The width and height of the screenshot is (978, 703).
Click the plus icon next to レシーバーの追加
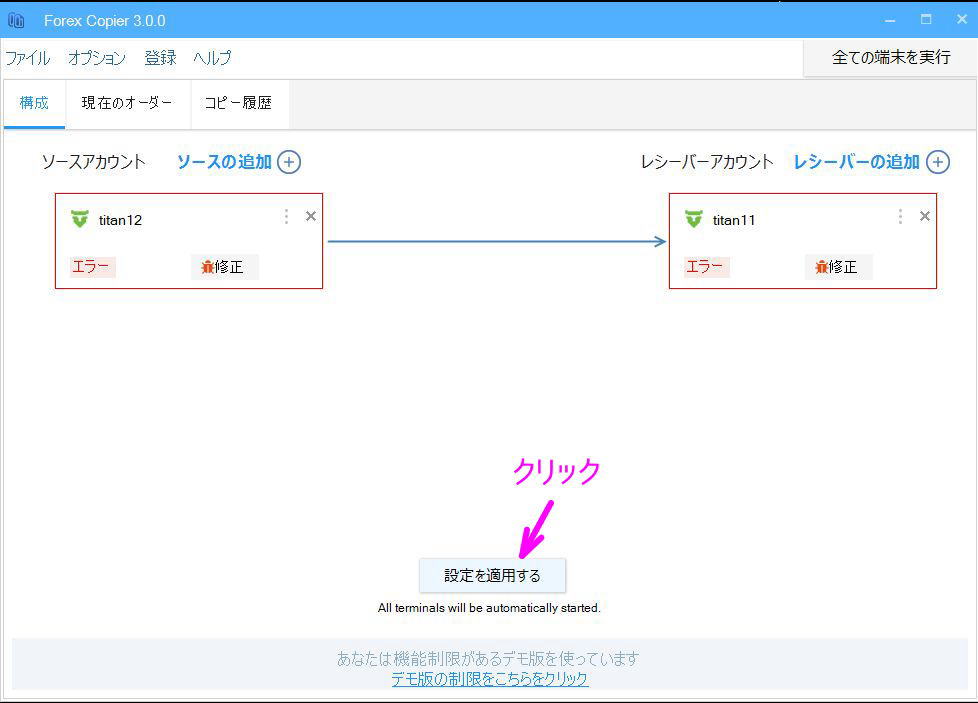pyautogui.click(x=937, y=161)
